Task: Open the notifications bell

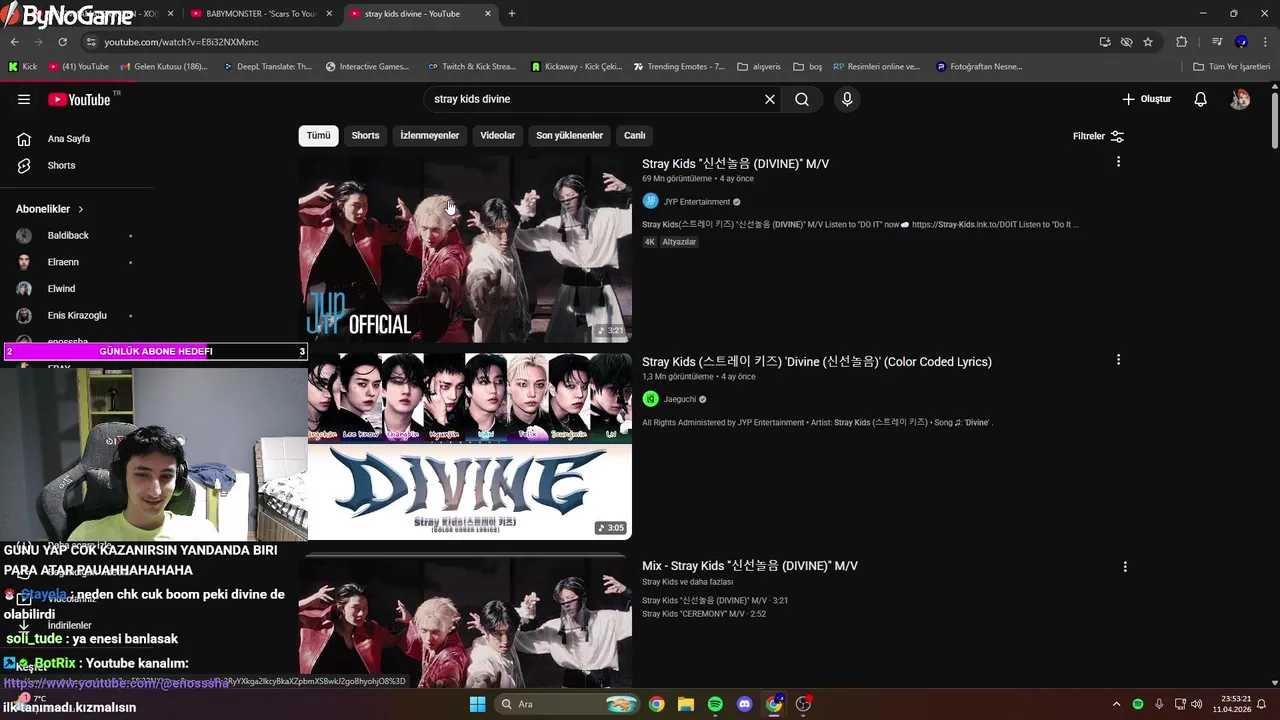Action: tap(1201, 99)
